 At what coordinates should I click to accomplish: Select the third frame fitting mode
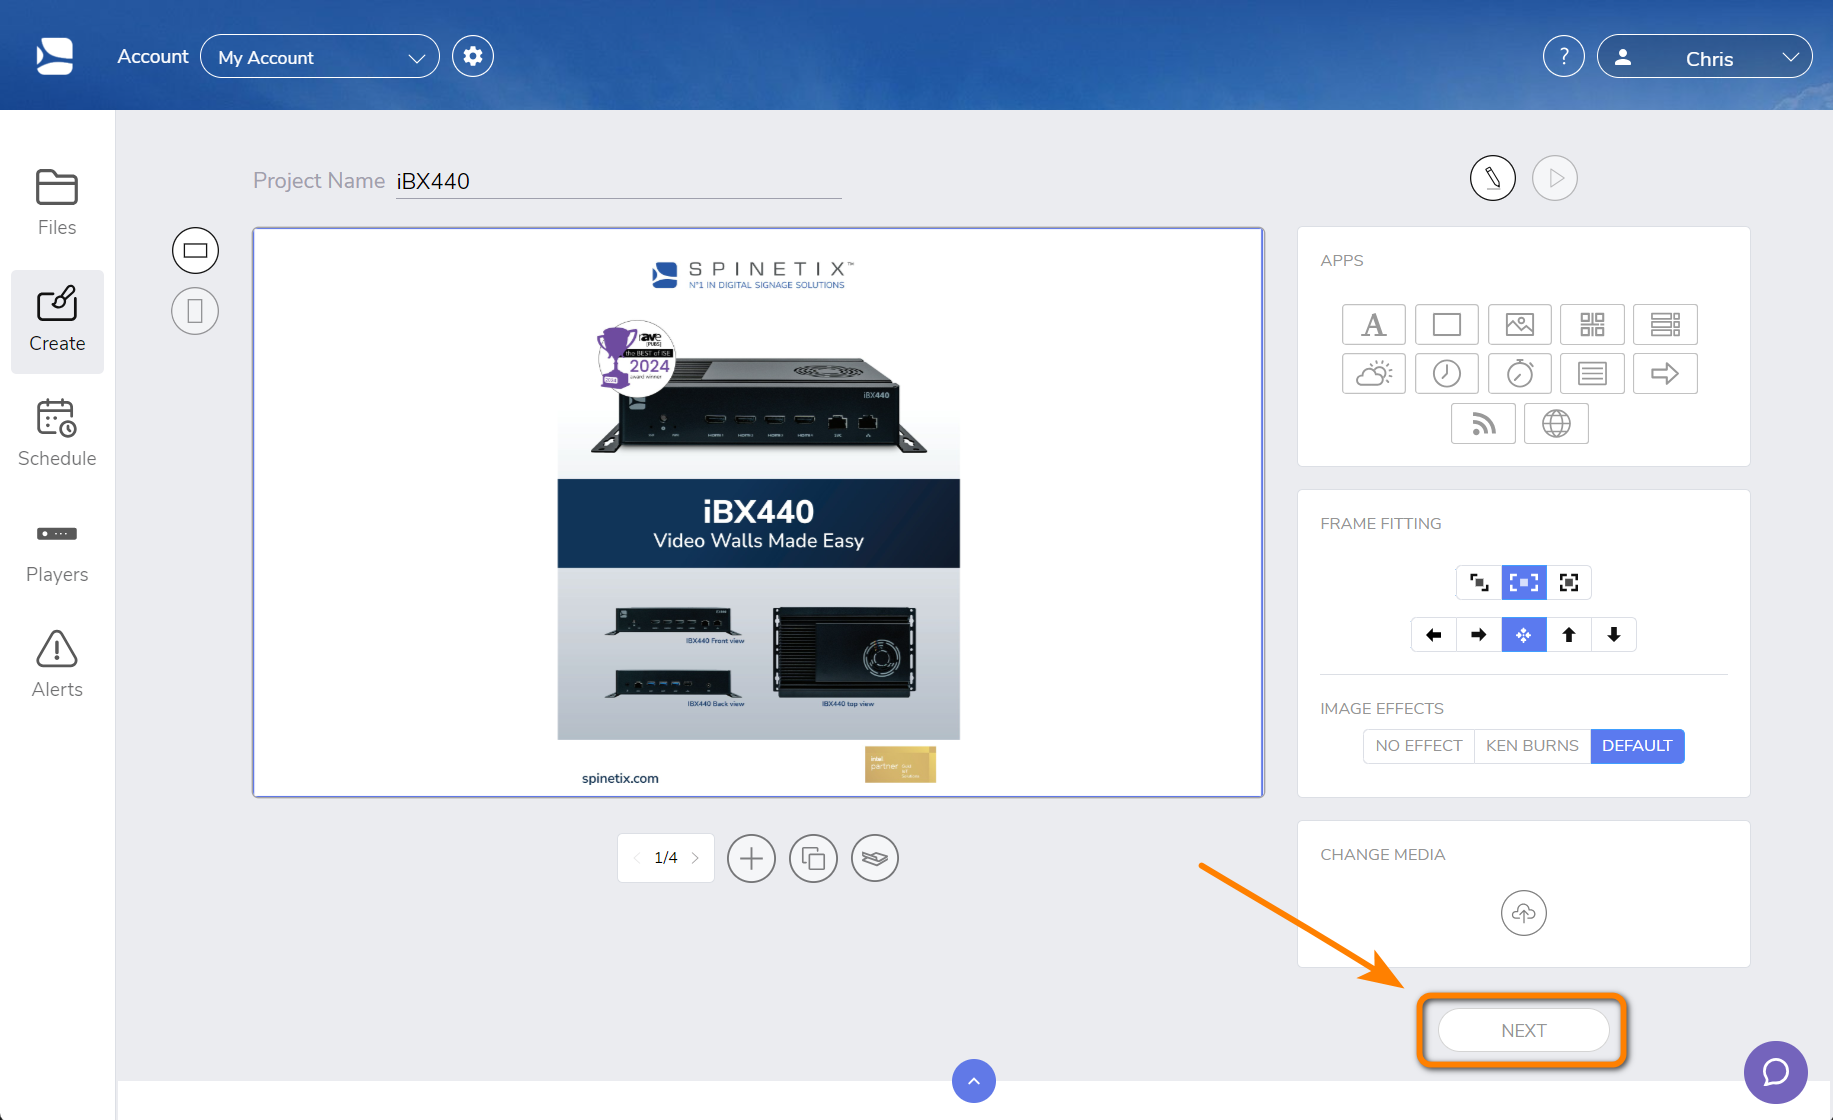tap(1569, 582)
